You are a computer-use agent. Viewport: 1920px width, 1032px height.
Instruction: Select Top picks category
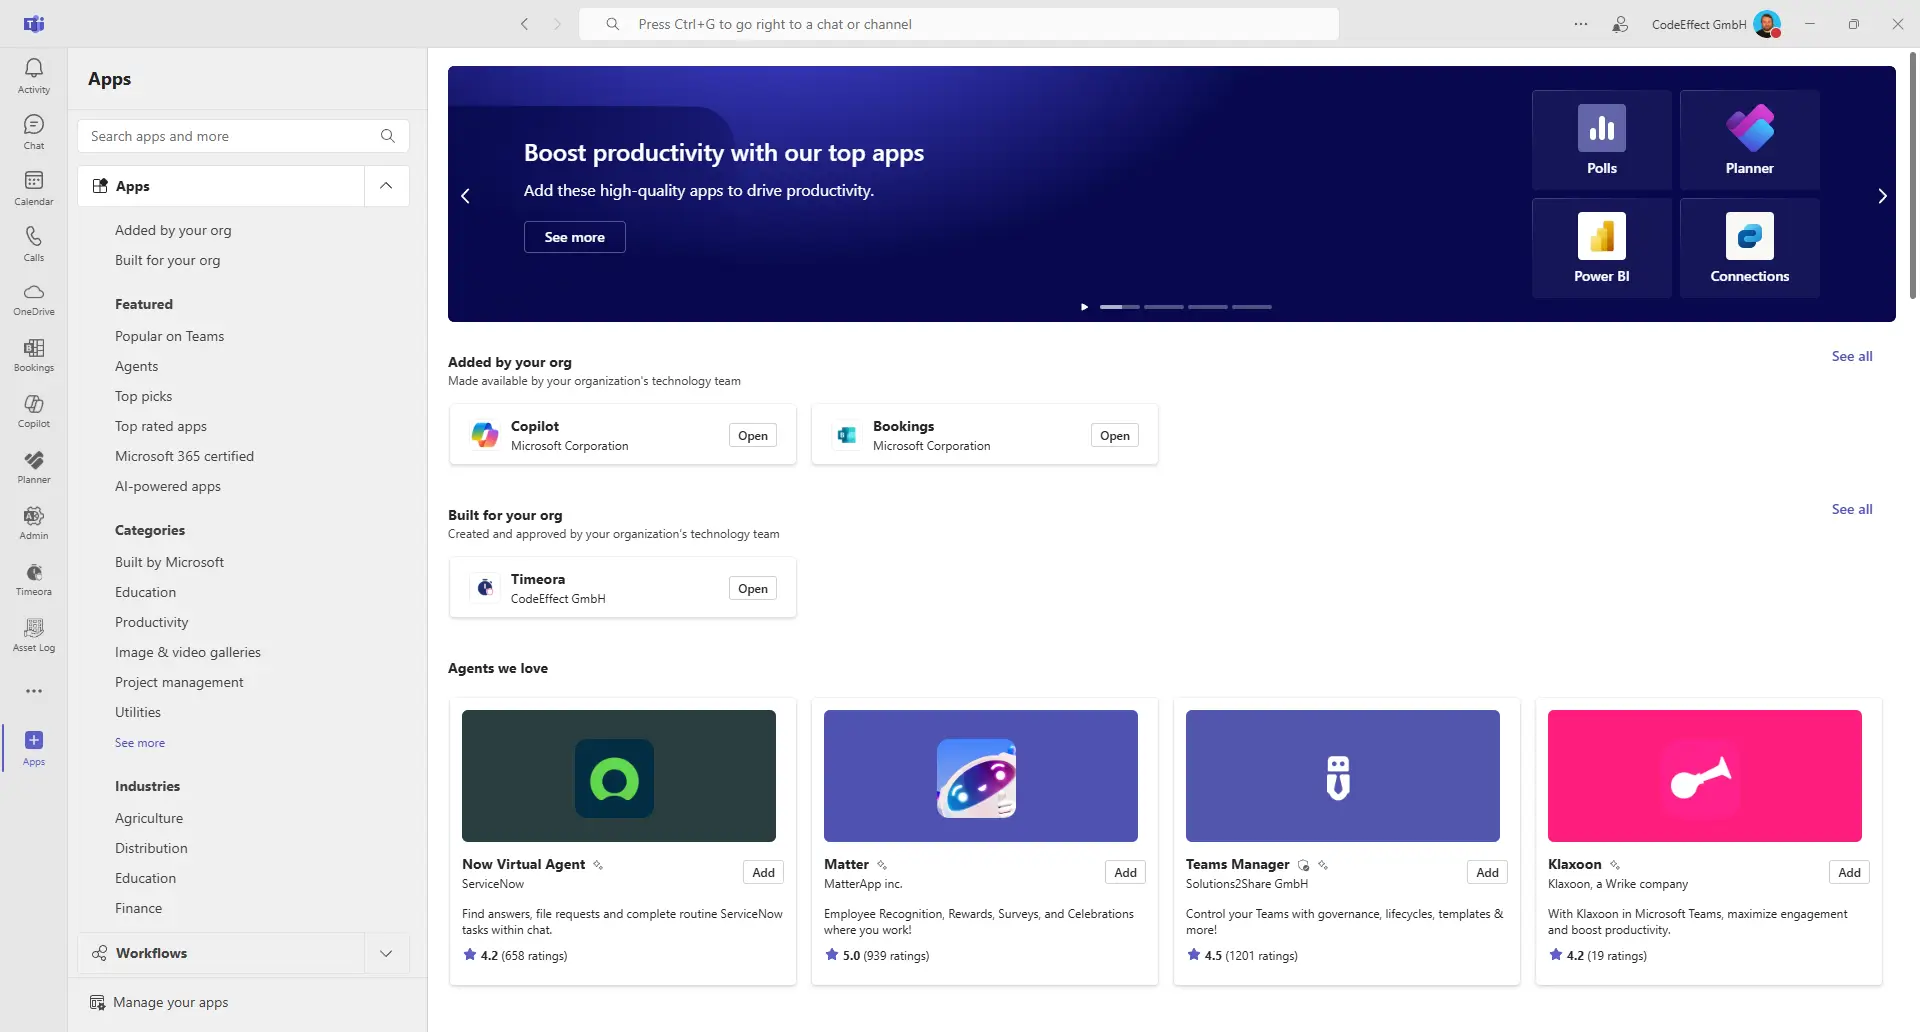[x=144, y=396]
